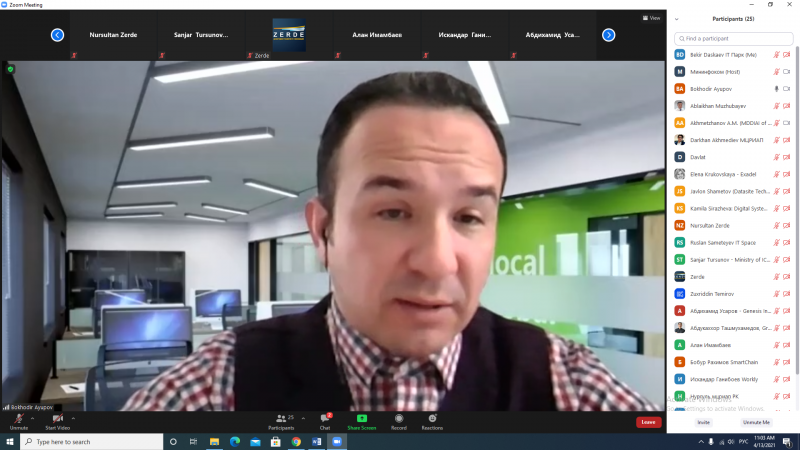Screen dimensions: 800x450
Task: Click avatar of Akhmetzhanov A.M. participant
Action: point(680,123)
